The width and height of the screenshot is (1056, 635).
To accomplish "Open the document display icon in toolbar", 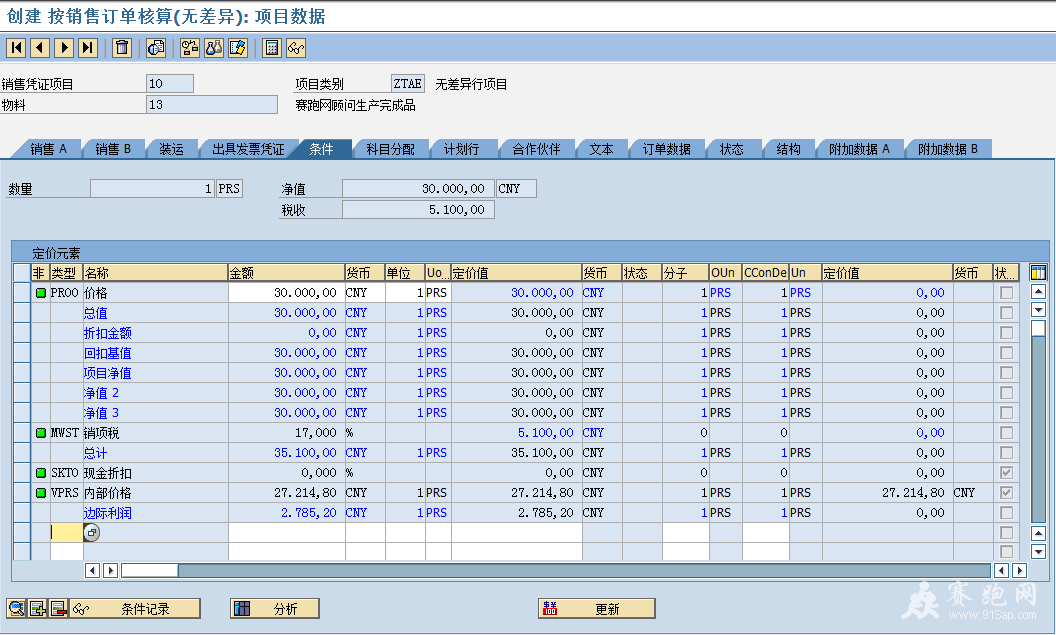I will (156, 48).
